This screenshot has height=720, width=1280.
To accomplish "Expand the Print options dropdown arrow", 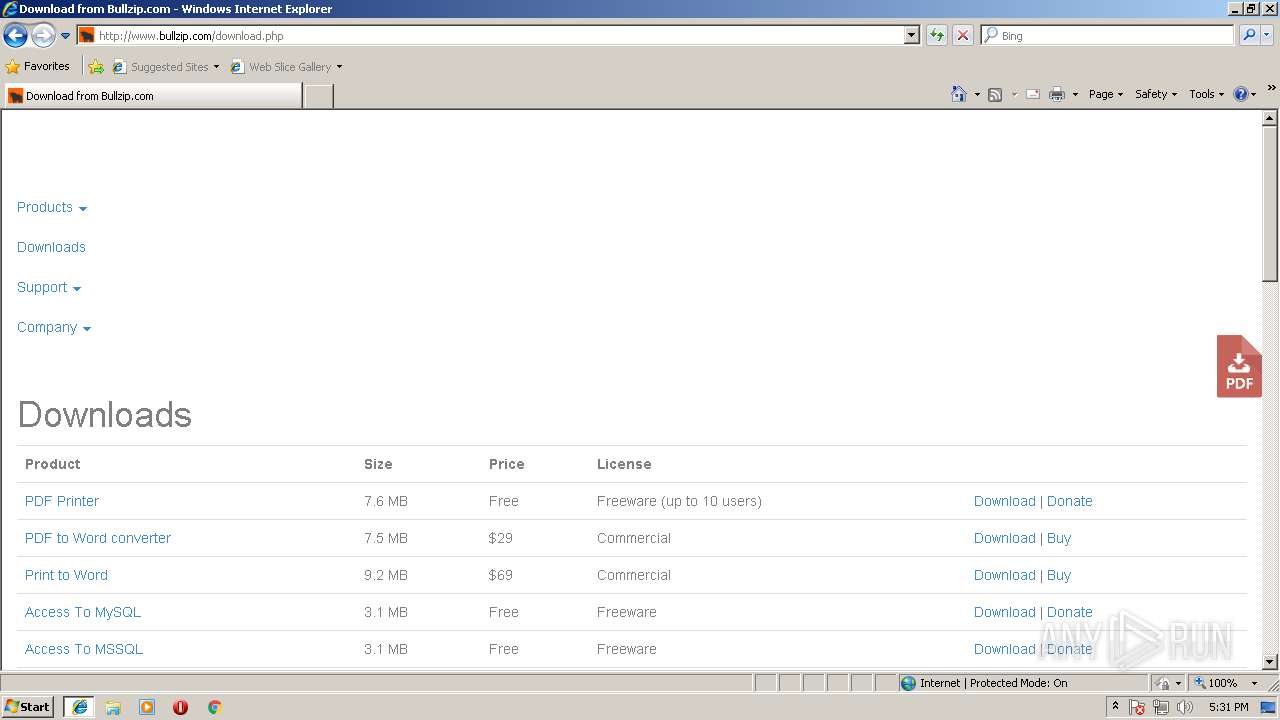I will pyautogui.click(x=1075, y=94).
